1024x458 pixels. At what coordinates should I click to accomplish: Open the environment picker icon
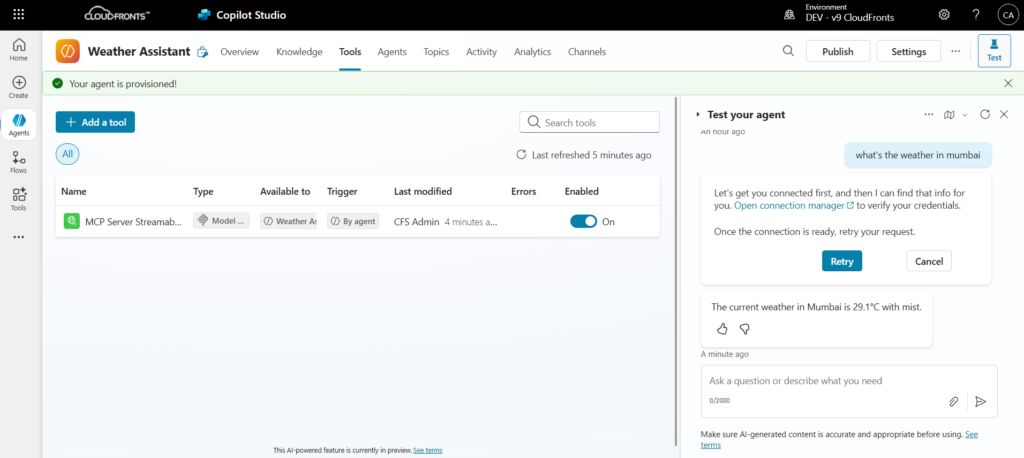[790, 14]
